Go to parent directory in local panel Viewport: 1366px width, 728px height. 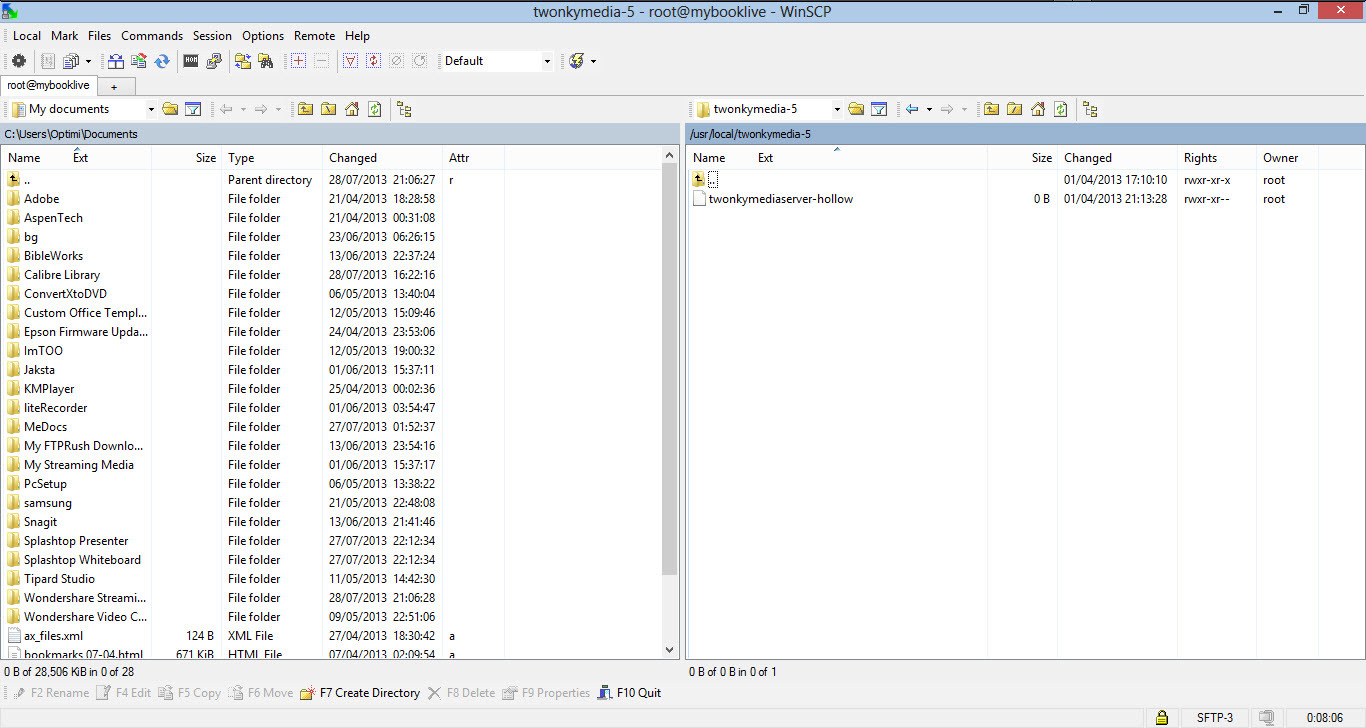click(x=305, y=109)
